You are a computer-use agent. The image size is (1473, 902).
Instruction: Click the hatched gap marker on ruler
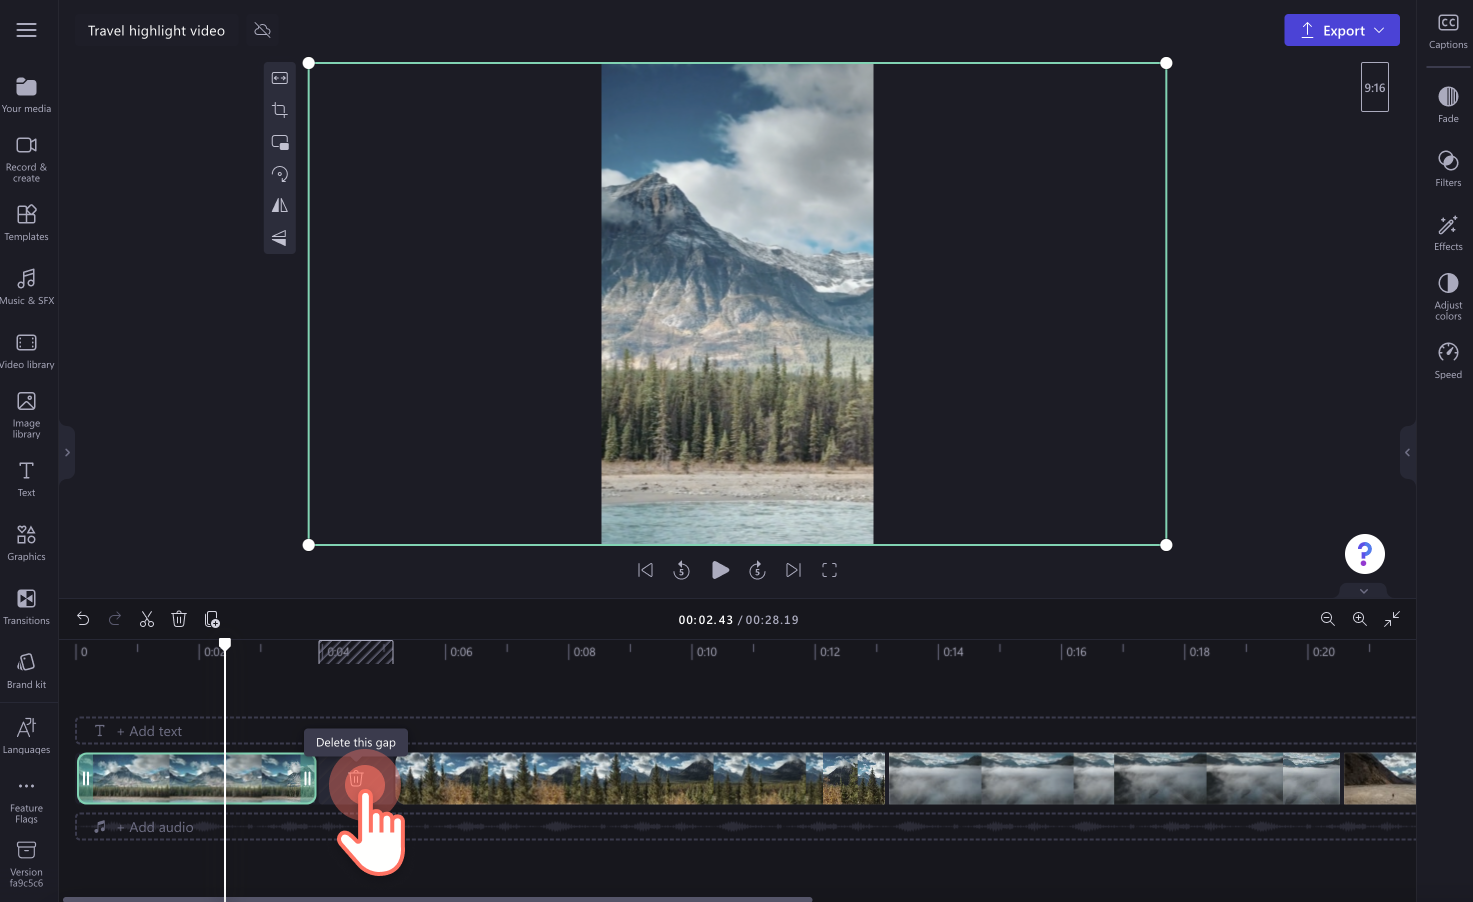pos(356,652)
